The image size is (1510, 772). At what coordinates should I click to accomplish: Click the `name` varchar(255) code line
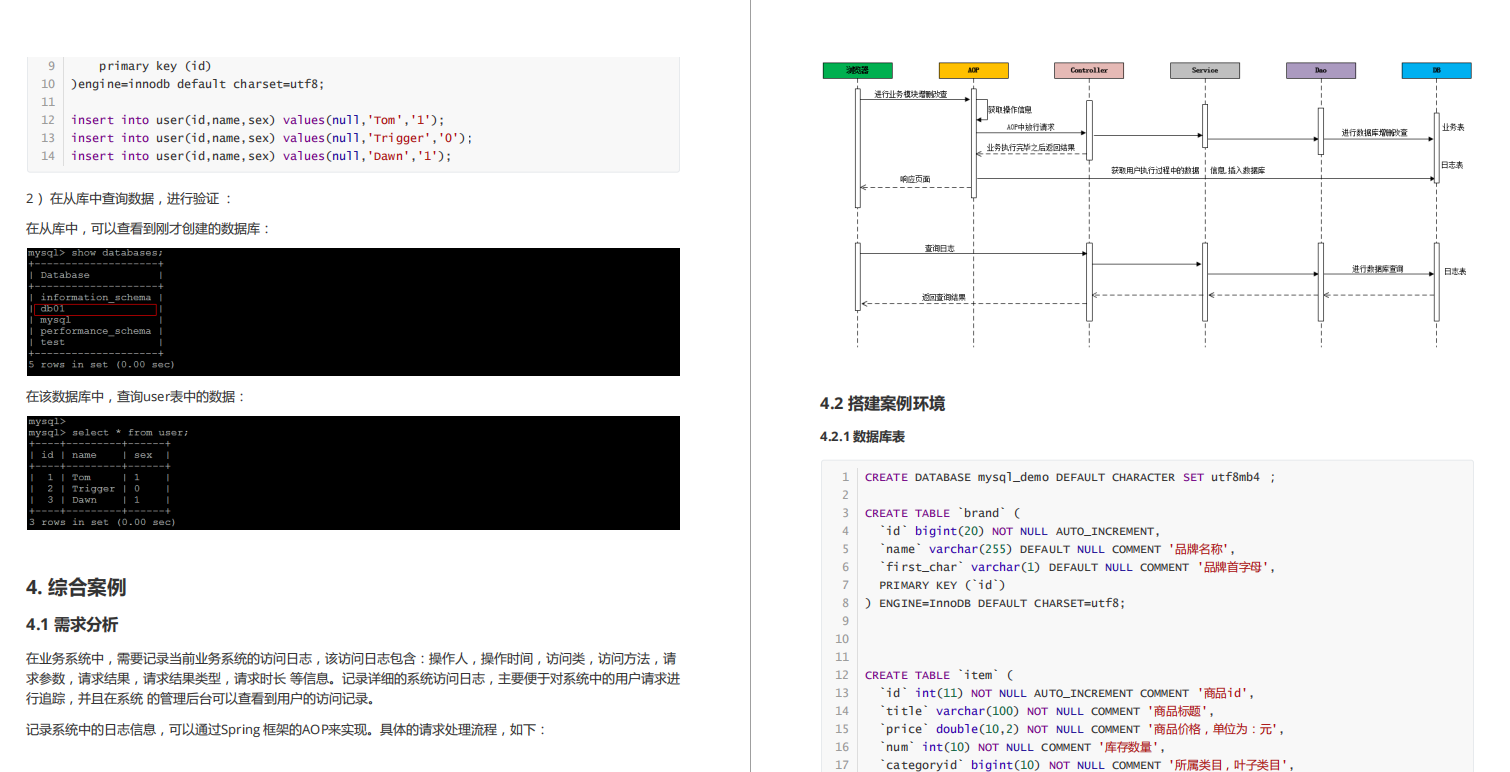pyautogui.click(x=1058, y=549)
